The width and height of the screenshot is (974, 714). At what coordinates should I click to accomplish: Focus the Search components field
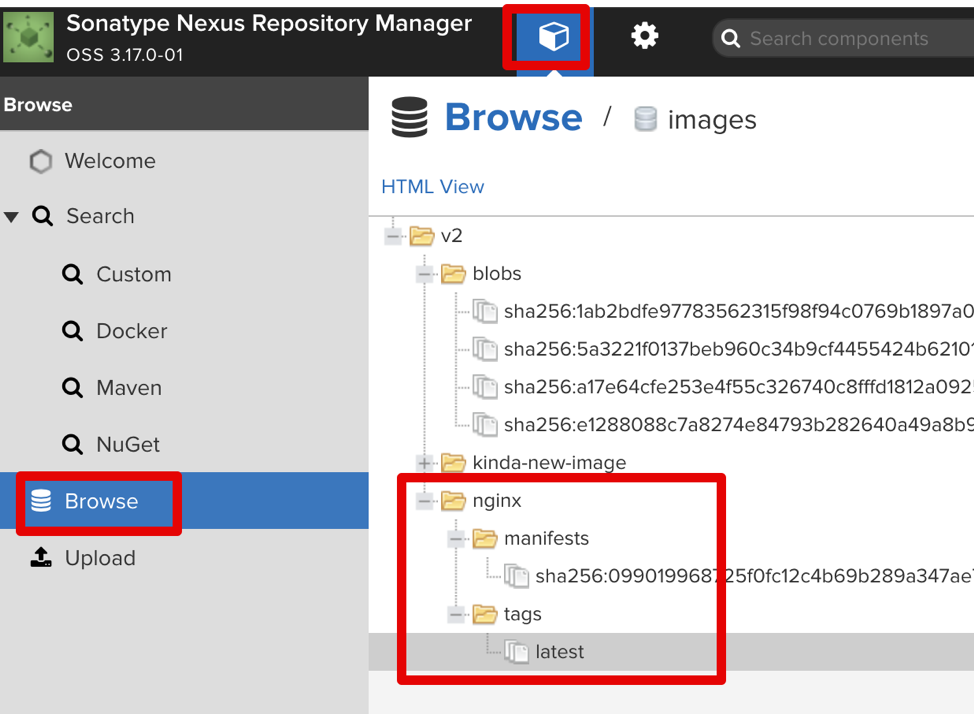[845, 39]
